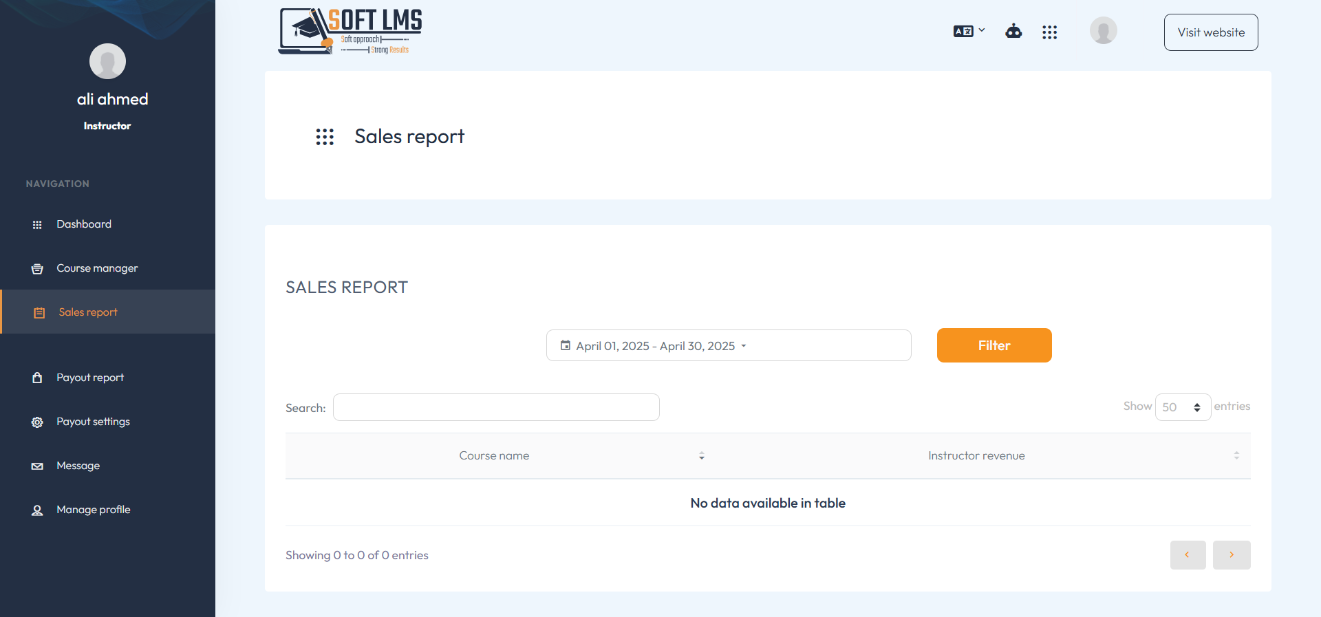Open Dashboard from navigation
Image resolution: width=1321 pixels, height=617 pixels.
[107, 225]
